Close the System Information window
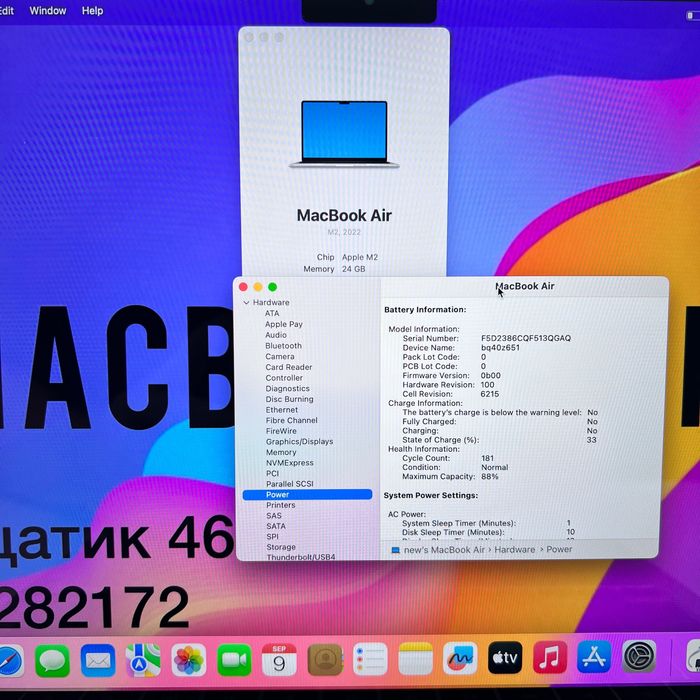This screenshot has height=700, width=700. click(243, 287)
